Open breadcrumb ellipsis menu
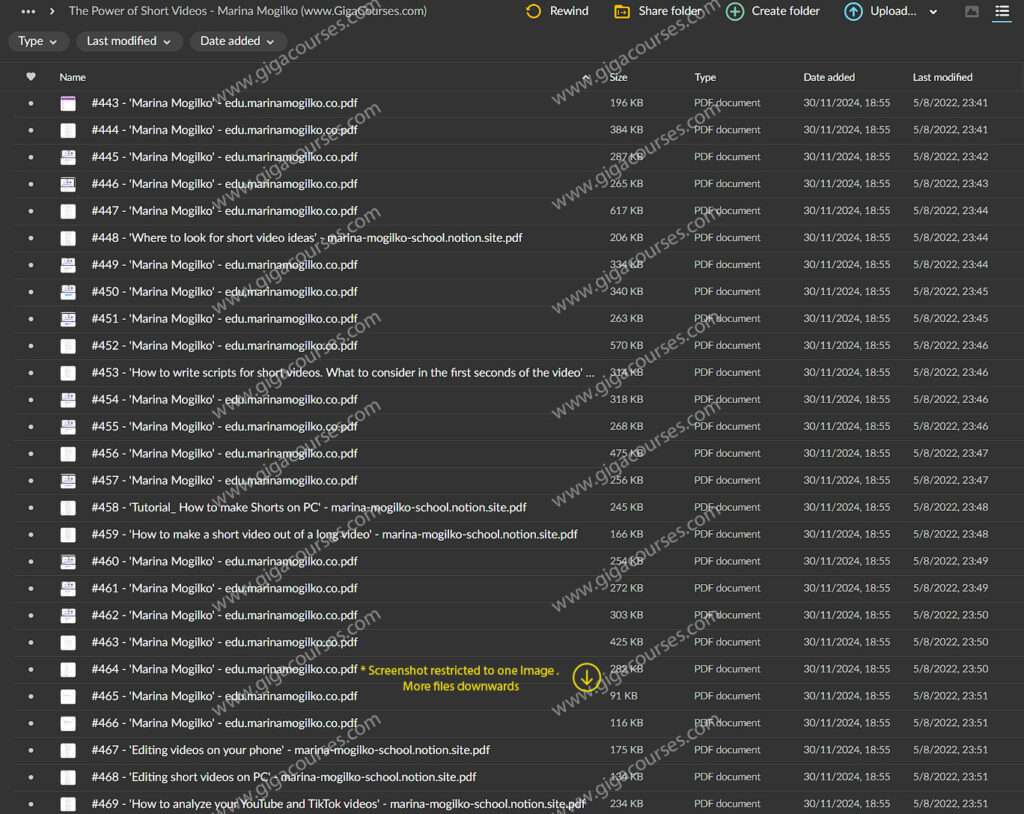Screen dimensions: 1024x814 point(28,11)
